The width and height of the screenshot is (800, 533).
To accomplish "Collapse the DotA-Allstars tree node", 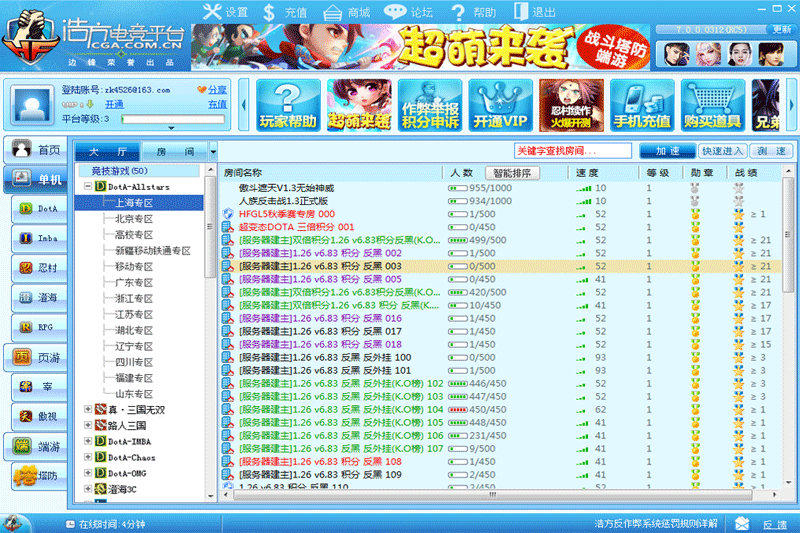I will coord(88,186).
